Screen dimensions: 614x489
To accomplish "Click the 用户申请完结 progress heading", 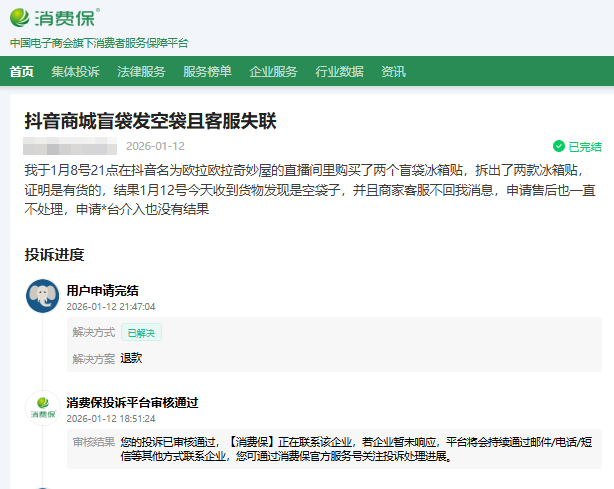I will point(102,291).
